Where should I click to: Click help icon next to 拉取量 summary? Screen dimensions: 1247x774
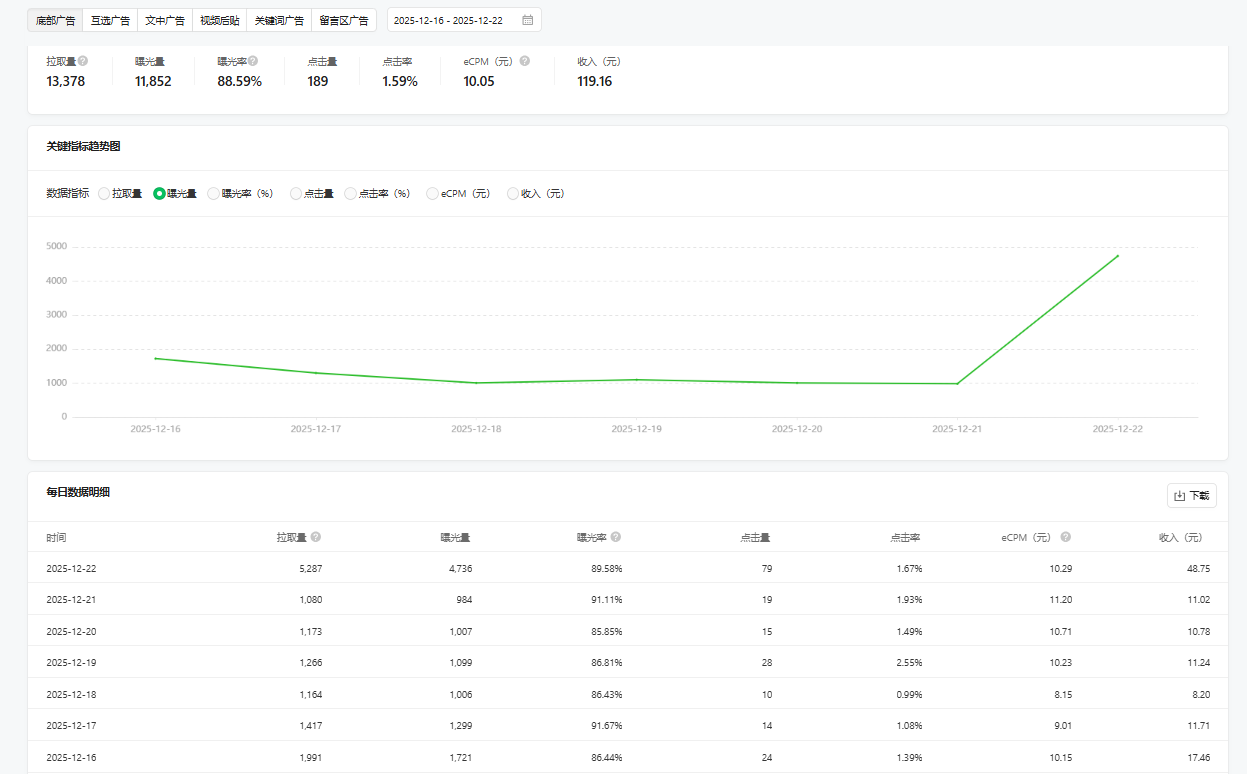[83, 61]
